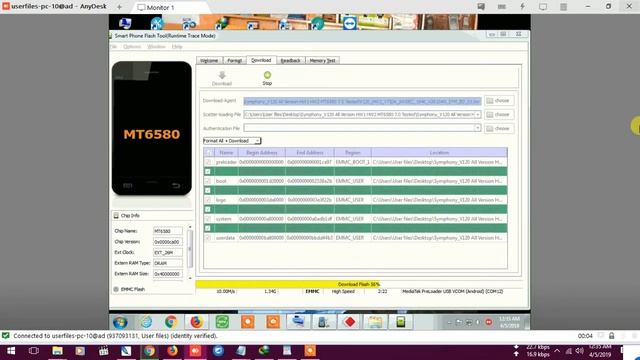
Task: Toggle checkbox in green row below preloader
Action: coord(208,171)
